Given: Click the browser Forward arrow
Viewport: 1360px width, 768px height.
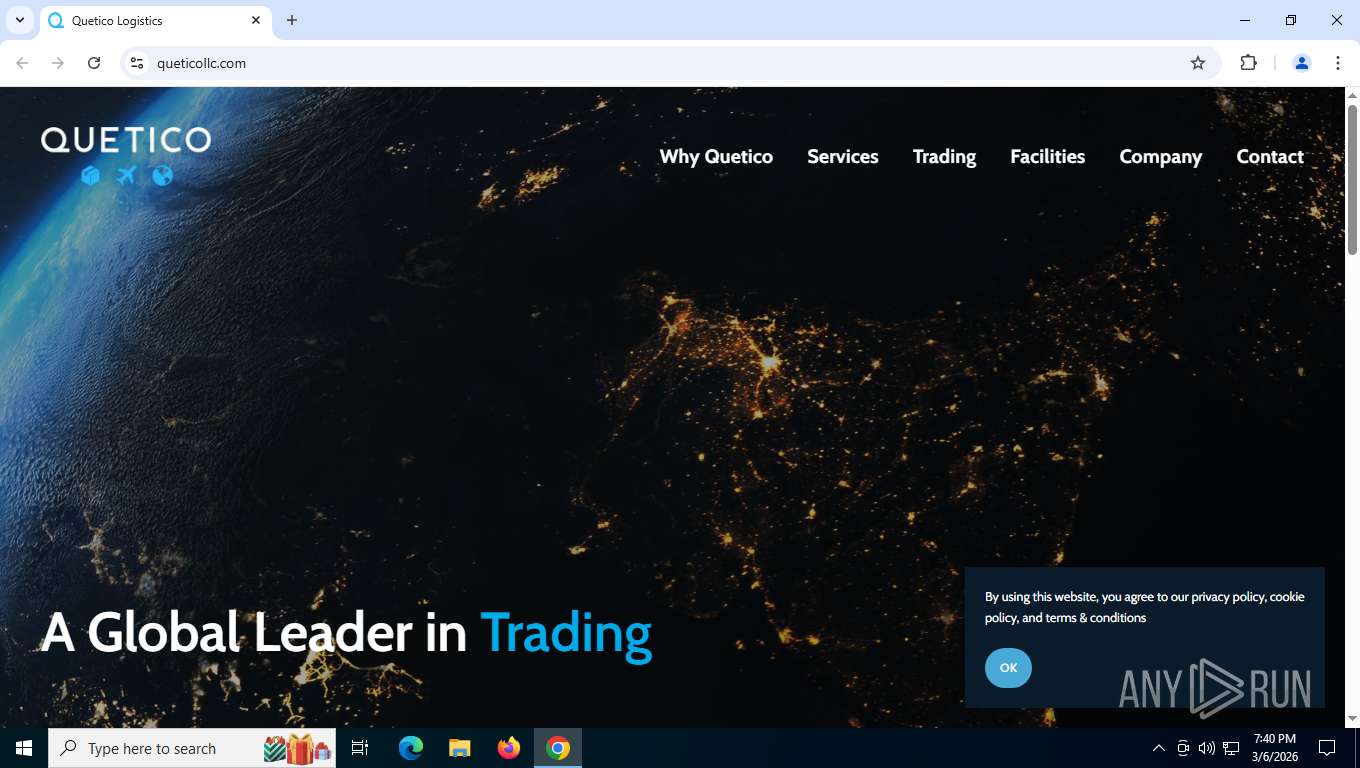Looking at the screenshot, I should pos(58,63).
